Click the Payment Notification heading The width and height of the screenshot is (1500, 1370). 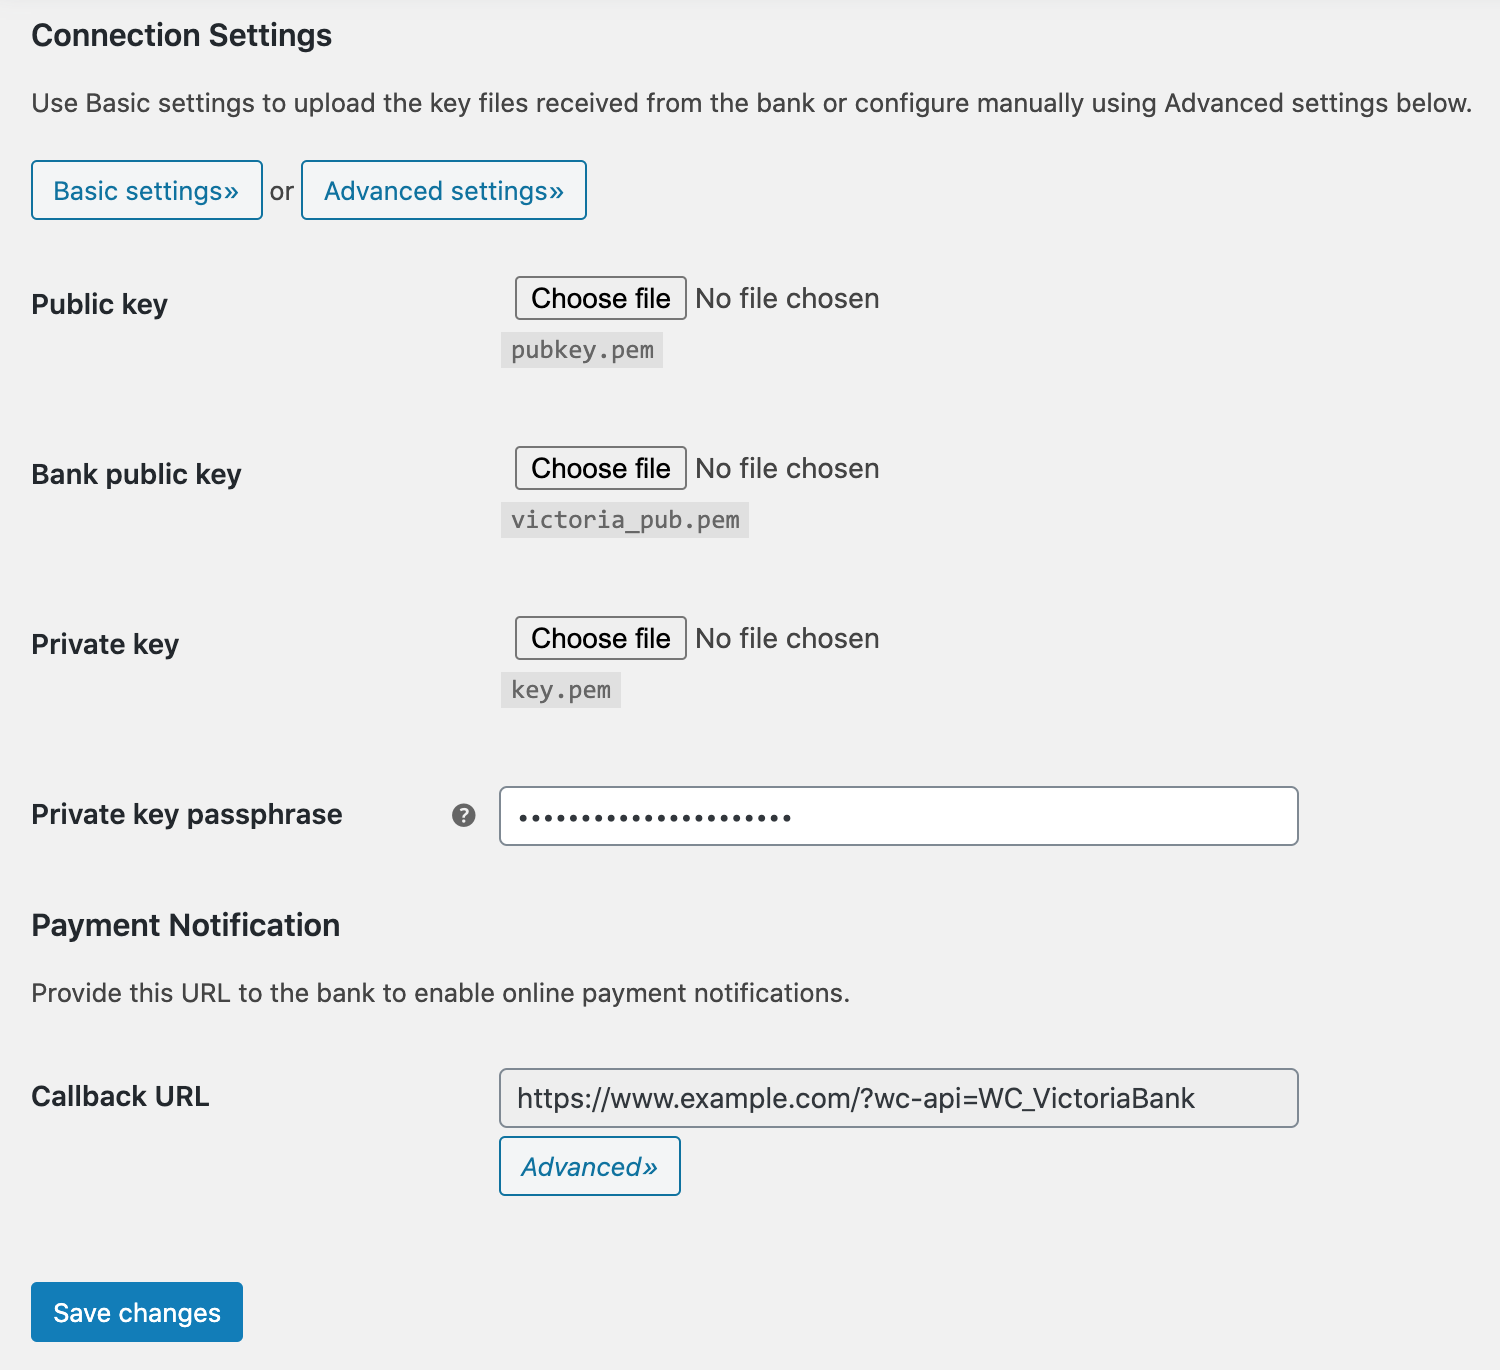pyautogui.click(x=186, y=925)
